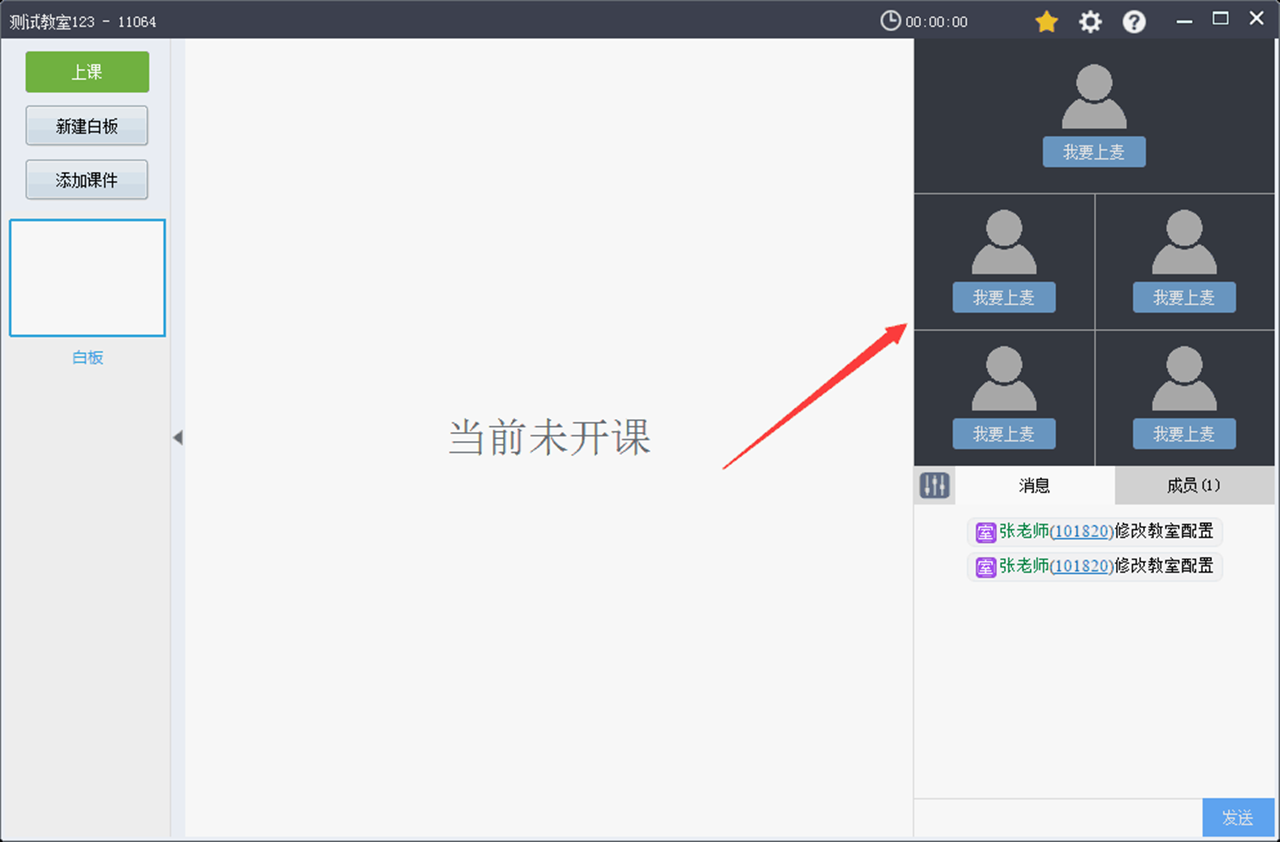Open teacher ID link 101820 in first message
The height and width of the screenshot is (842, 1280).
point(1080,531)
